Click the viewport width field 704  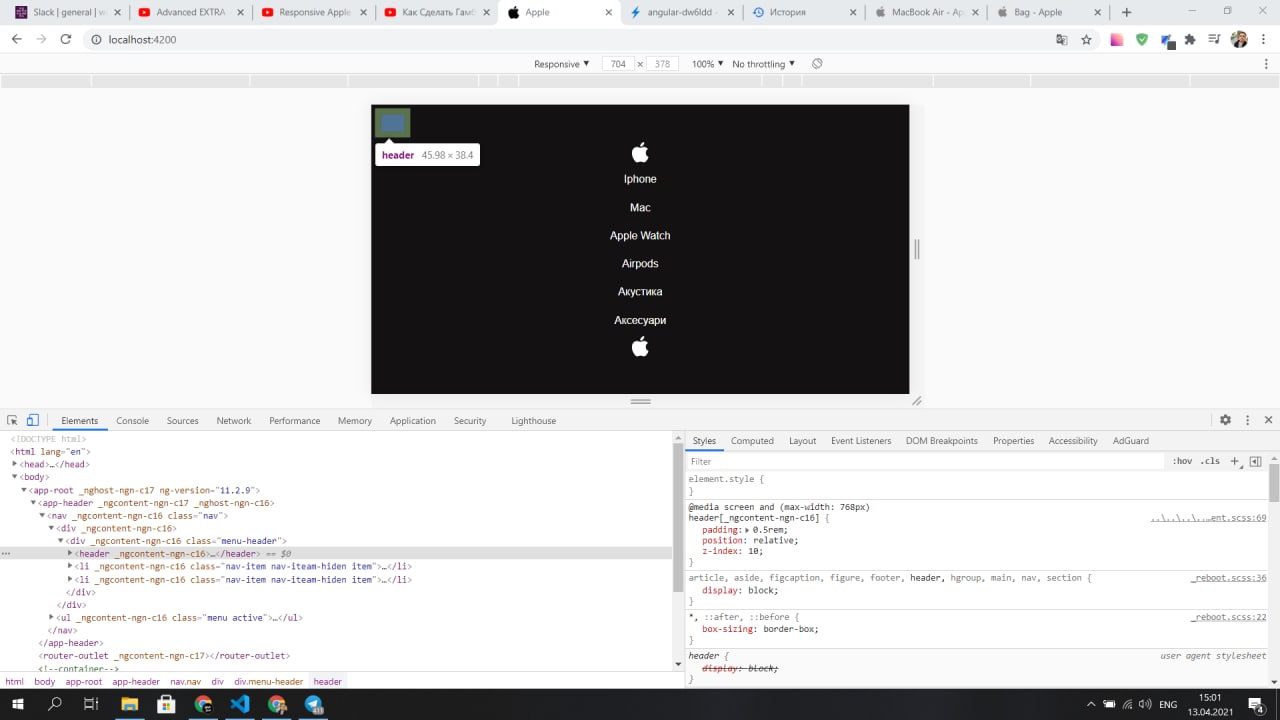(x=618, y=64)
